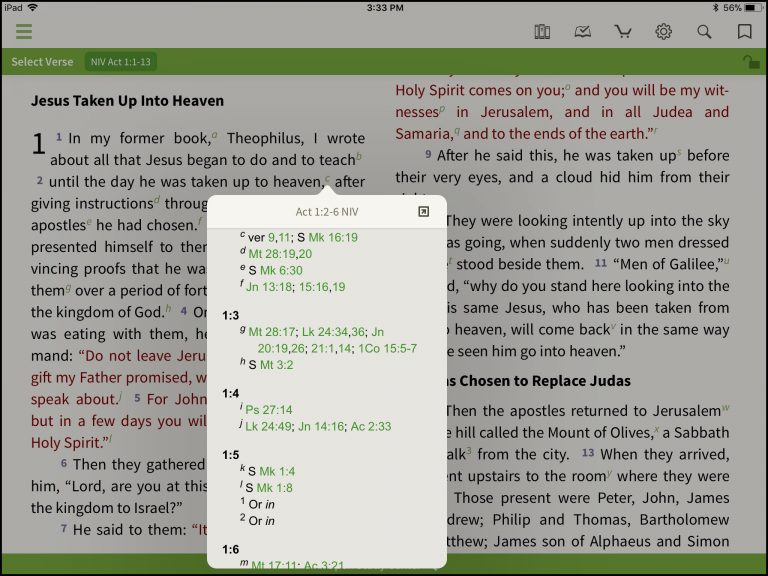This screenshot has height=576, width=768.
Task: Tap the battery indicator in status bar
Action: point(752,7)
